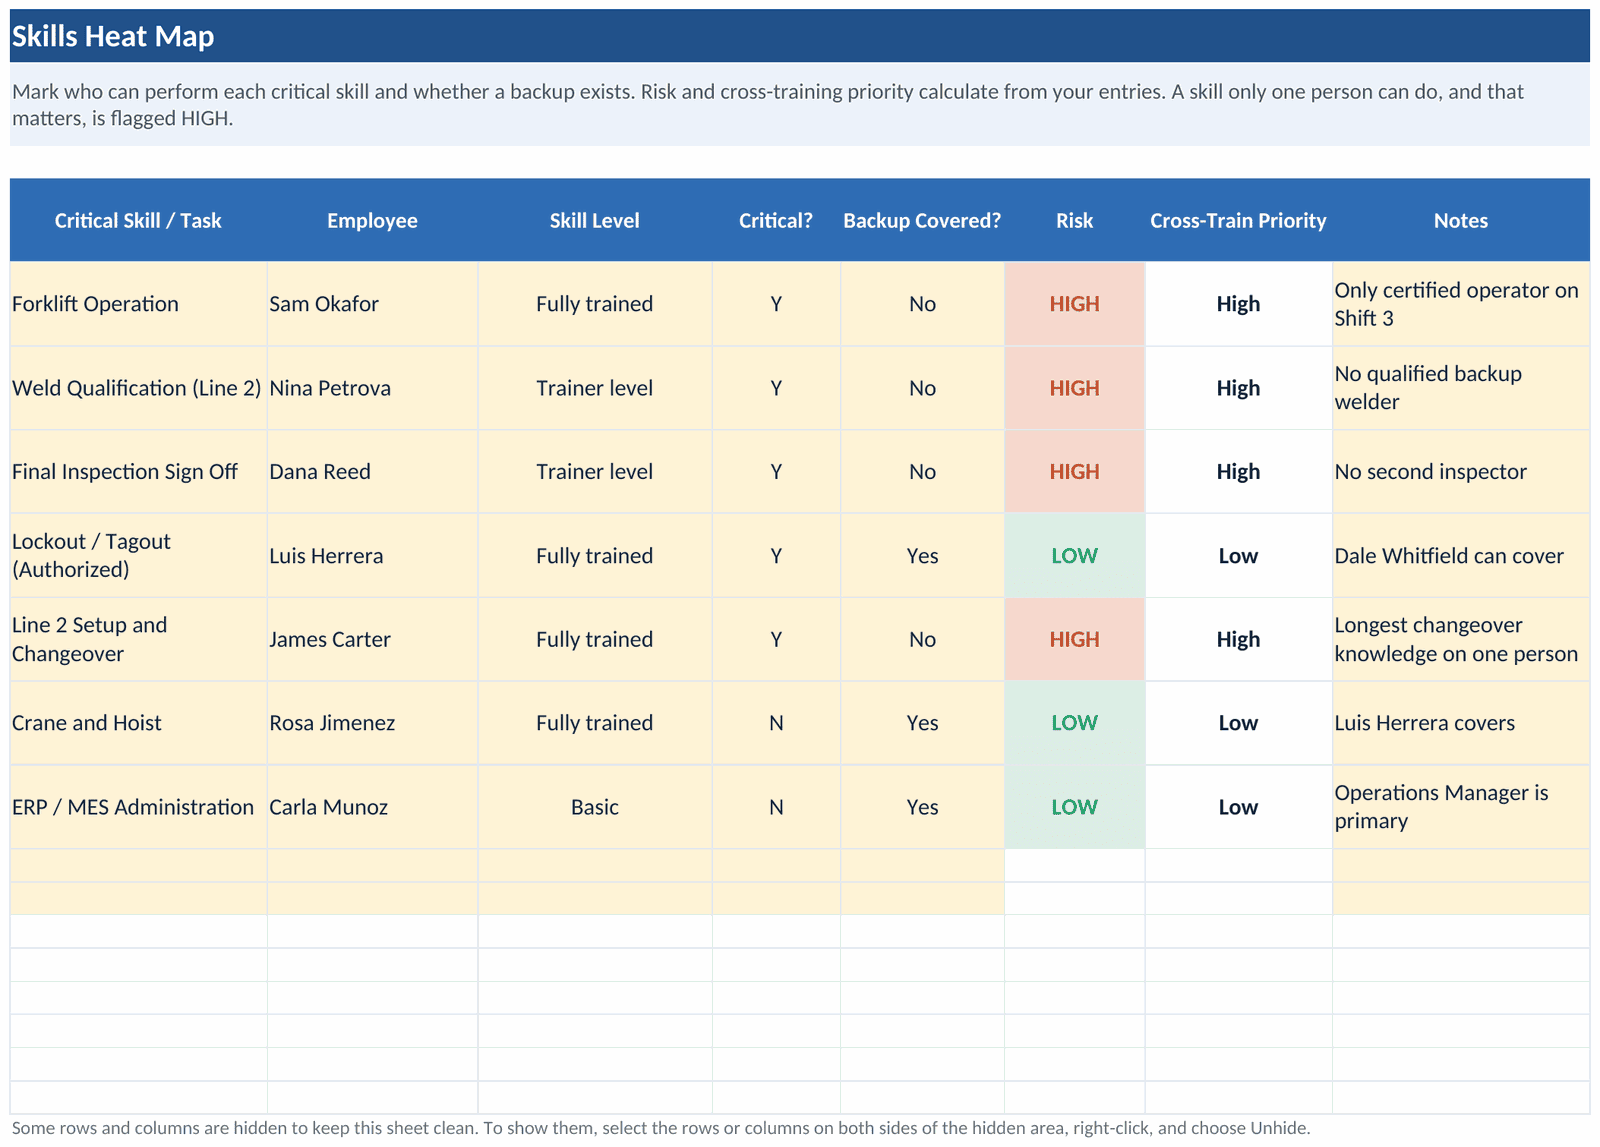Select Dana Reed's Trainer level cell
The width and height of the screenshot is (1600, 1147).
click(595, 472)
